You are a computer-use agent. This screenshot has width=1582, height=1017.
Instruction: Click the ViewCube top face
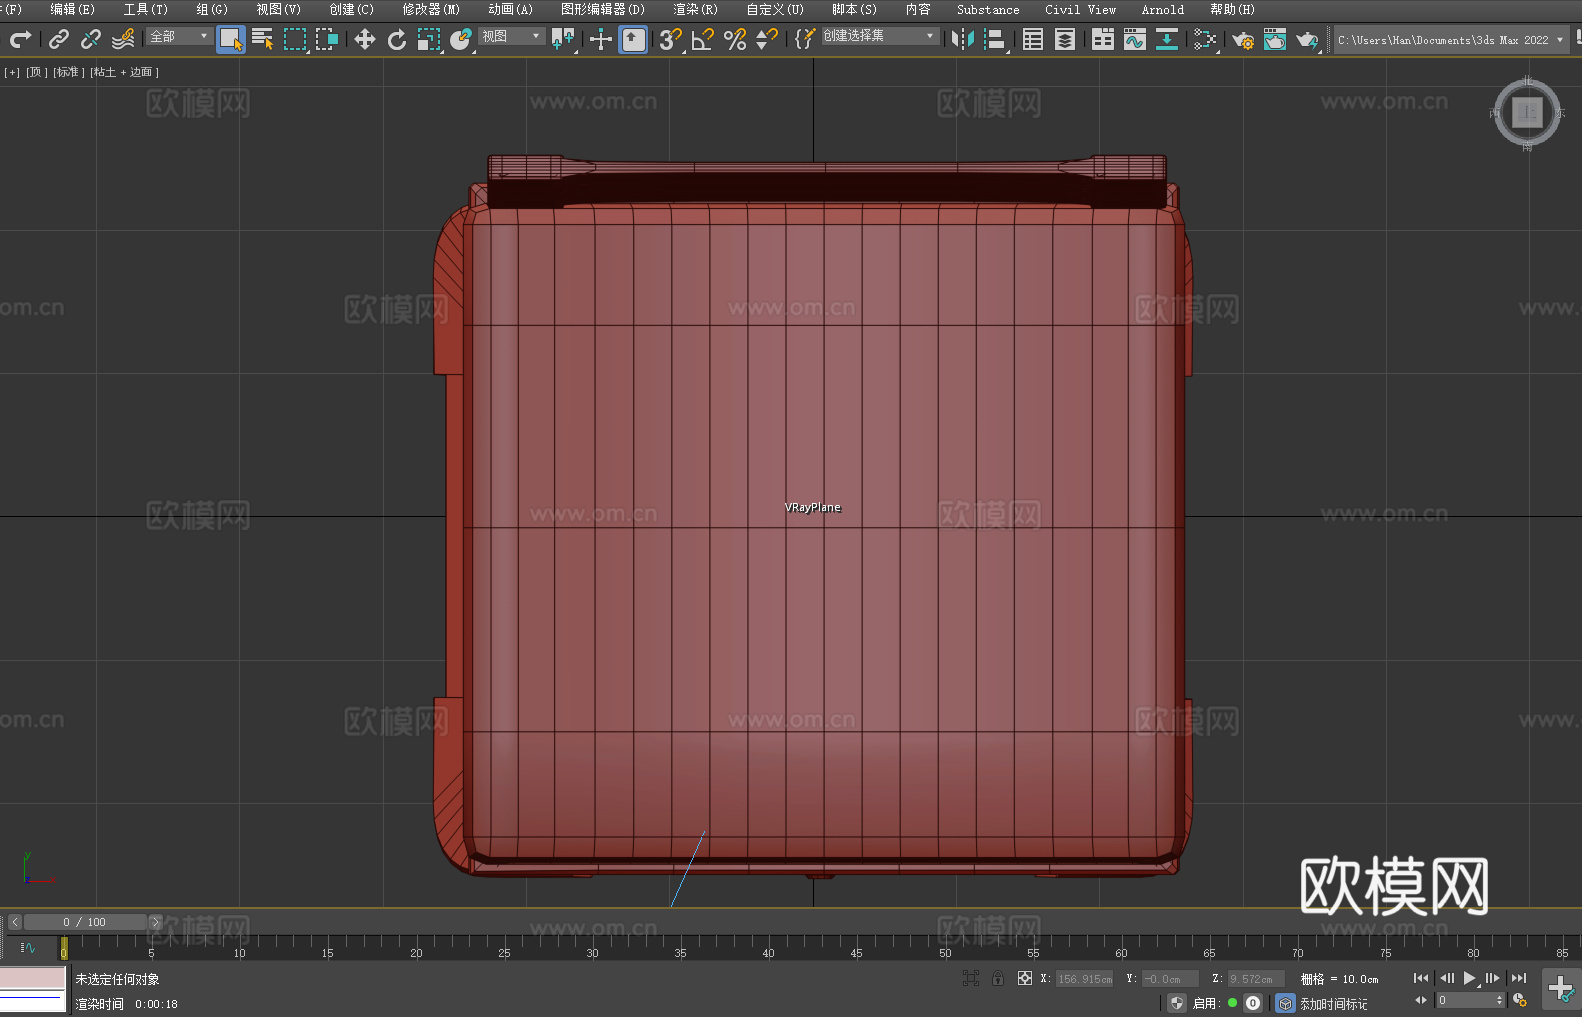1527,112
